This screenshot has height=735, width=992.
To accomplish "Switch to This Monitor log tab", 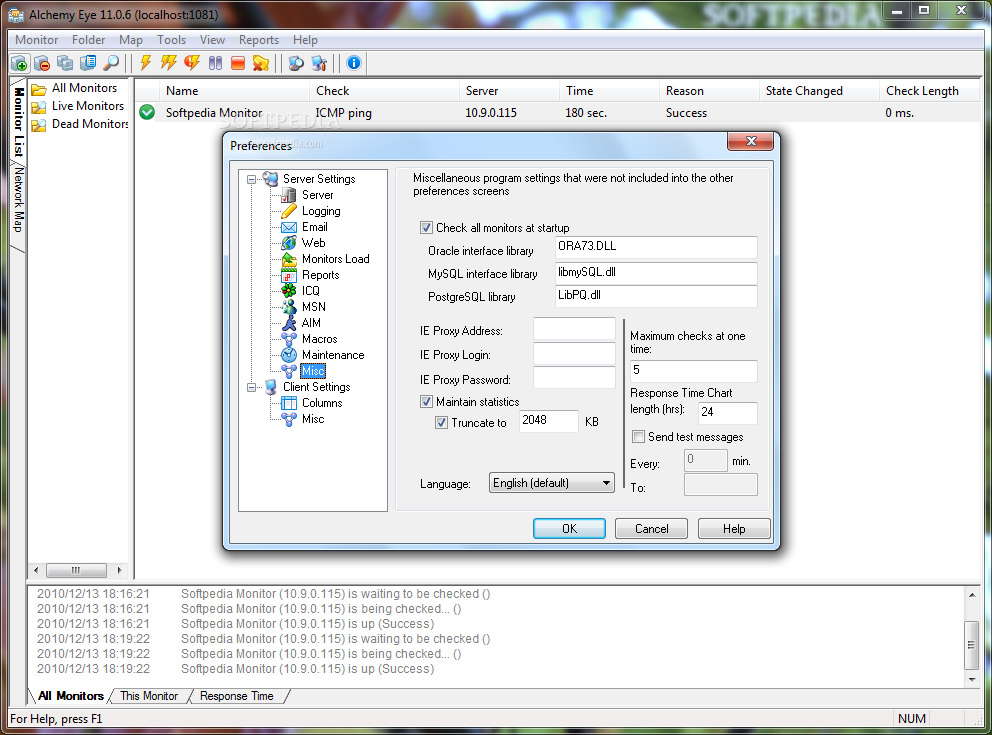I will (149, 696).
